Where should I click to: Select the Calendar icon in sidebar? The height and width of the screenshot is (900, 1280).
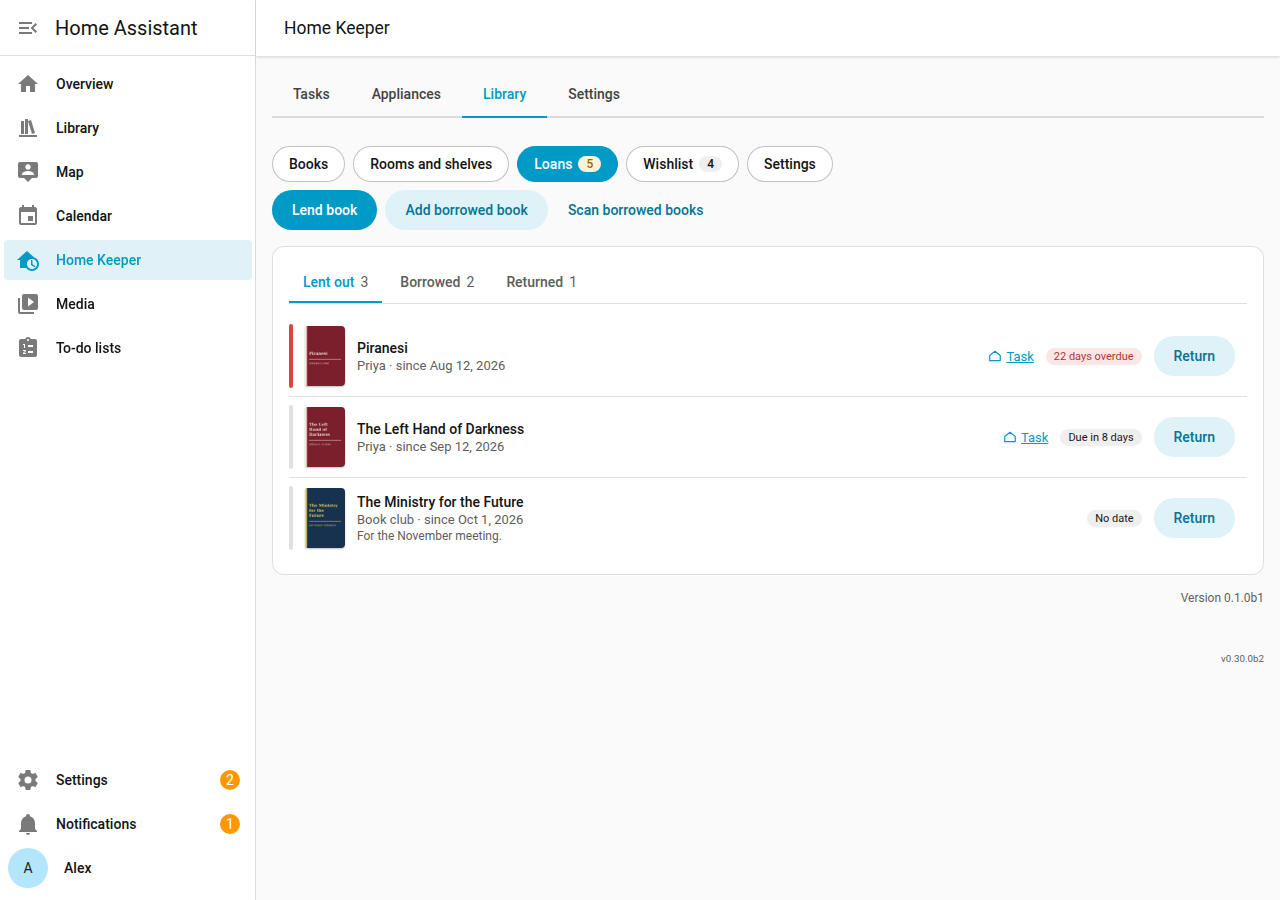[x=28, y=216]
